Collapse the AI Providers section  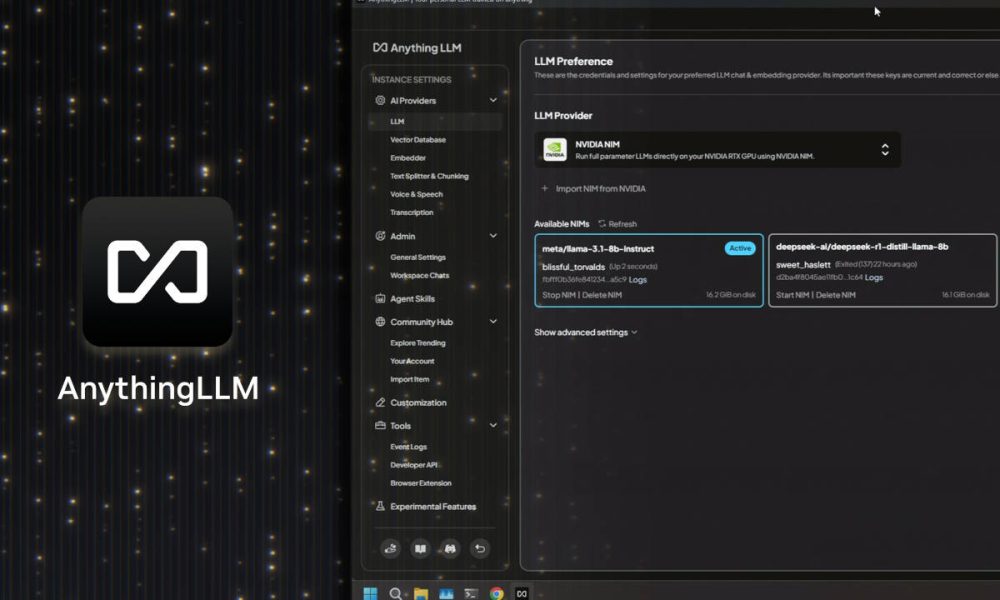(493, 100)
